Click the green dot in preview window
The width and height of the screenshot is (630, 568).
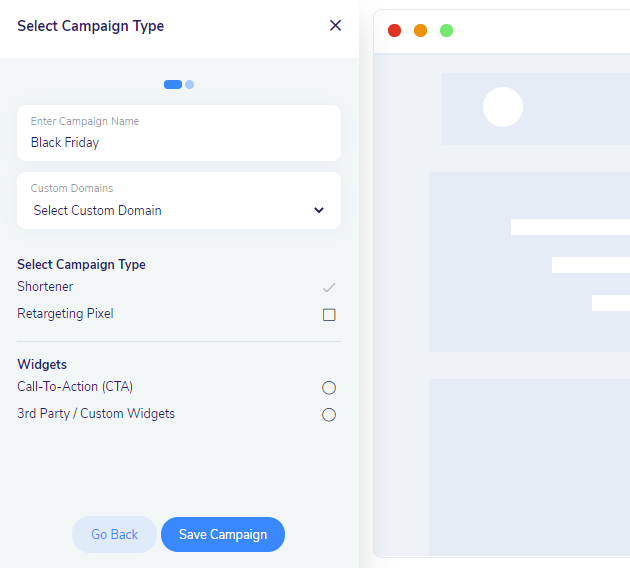(x=447, y=31)
